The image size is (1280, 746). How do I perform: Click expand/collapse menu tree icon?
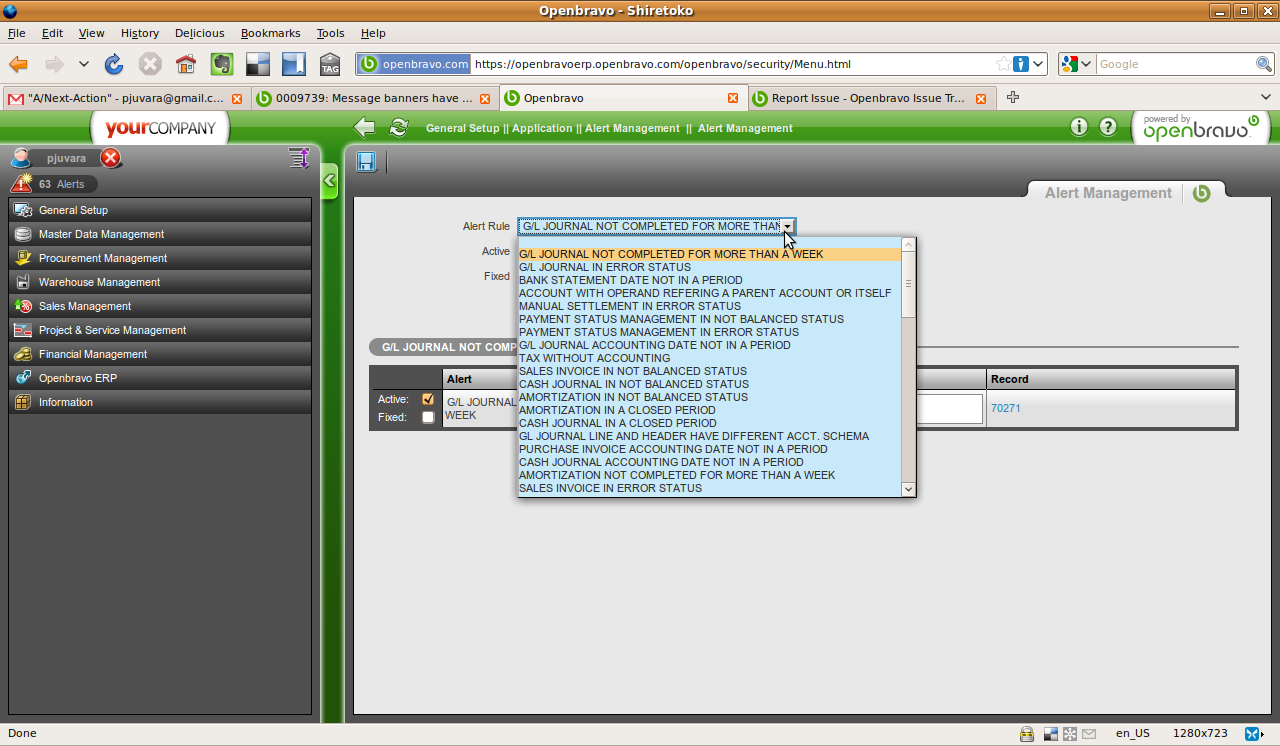pos(298,158)
